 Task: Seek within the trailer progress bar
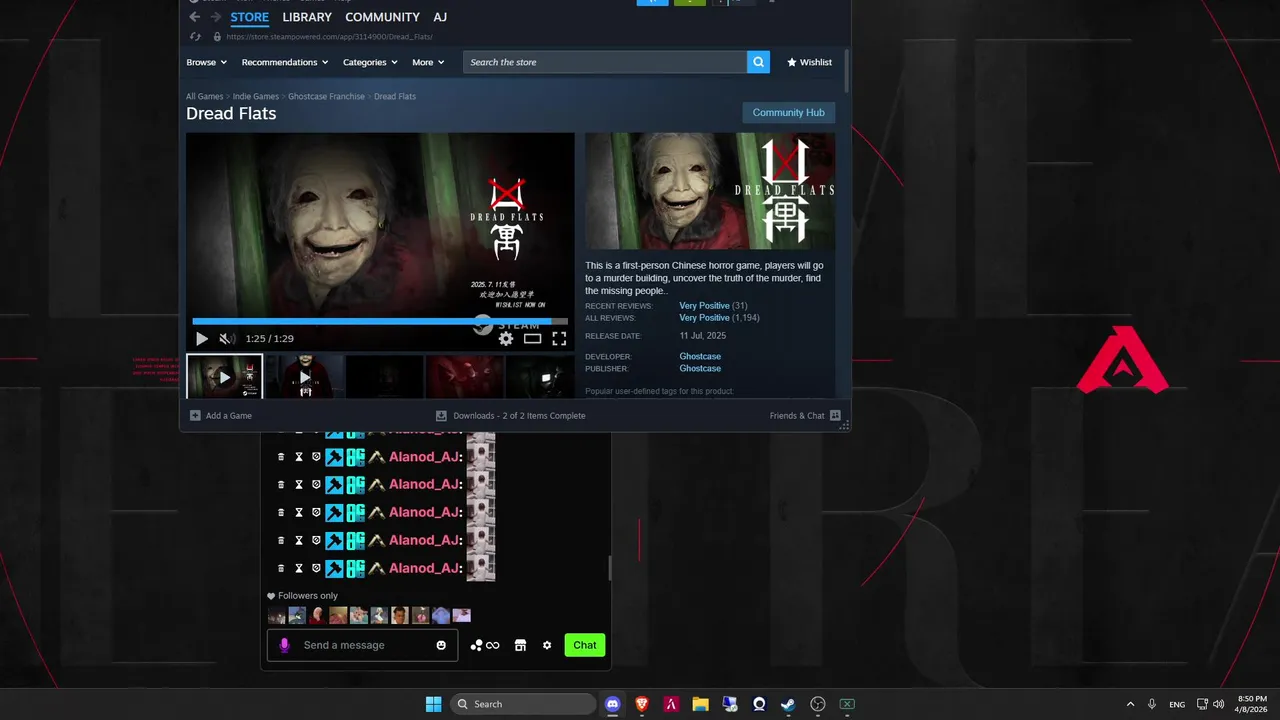point(380,322)
